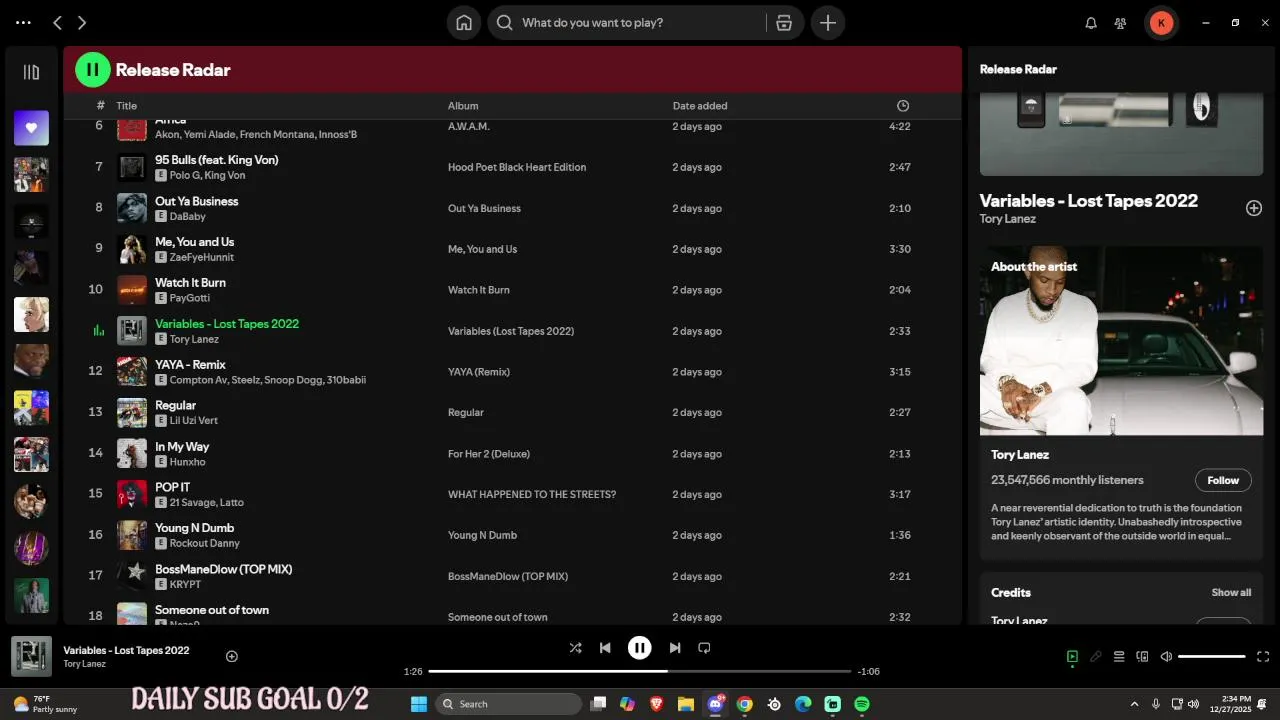Show all credits
Screen dimensions: 1280x720
[1231, 592]
